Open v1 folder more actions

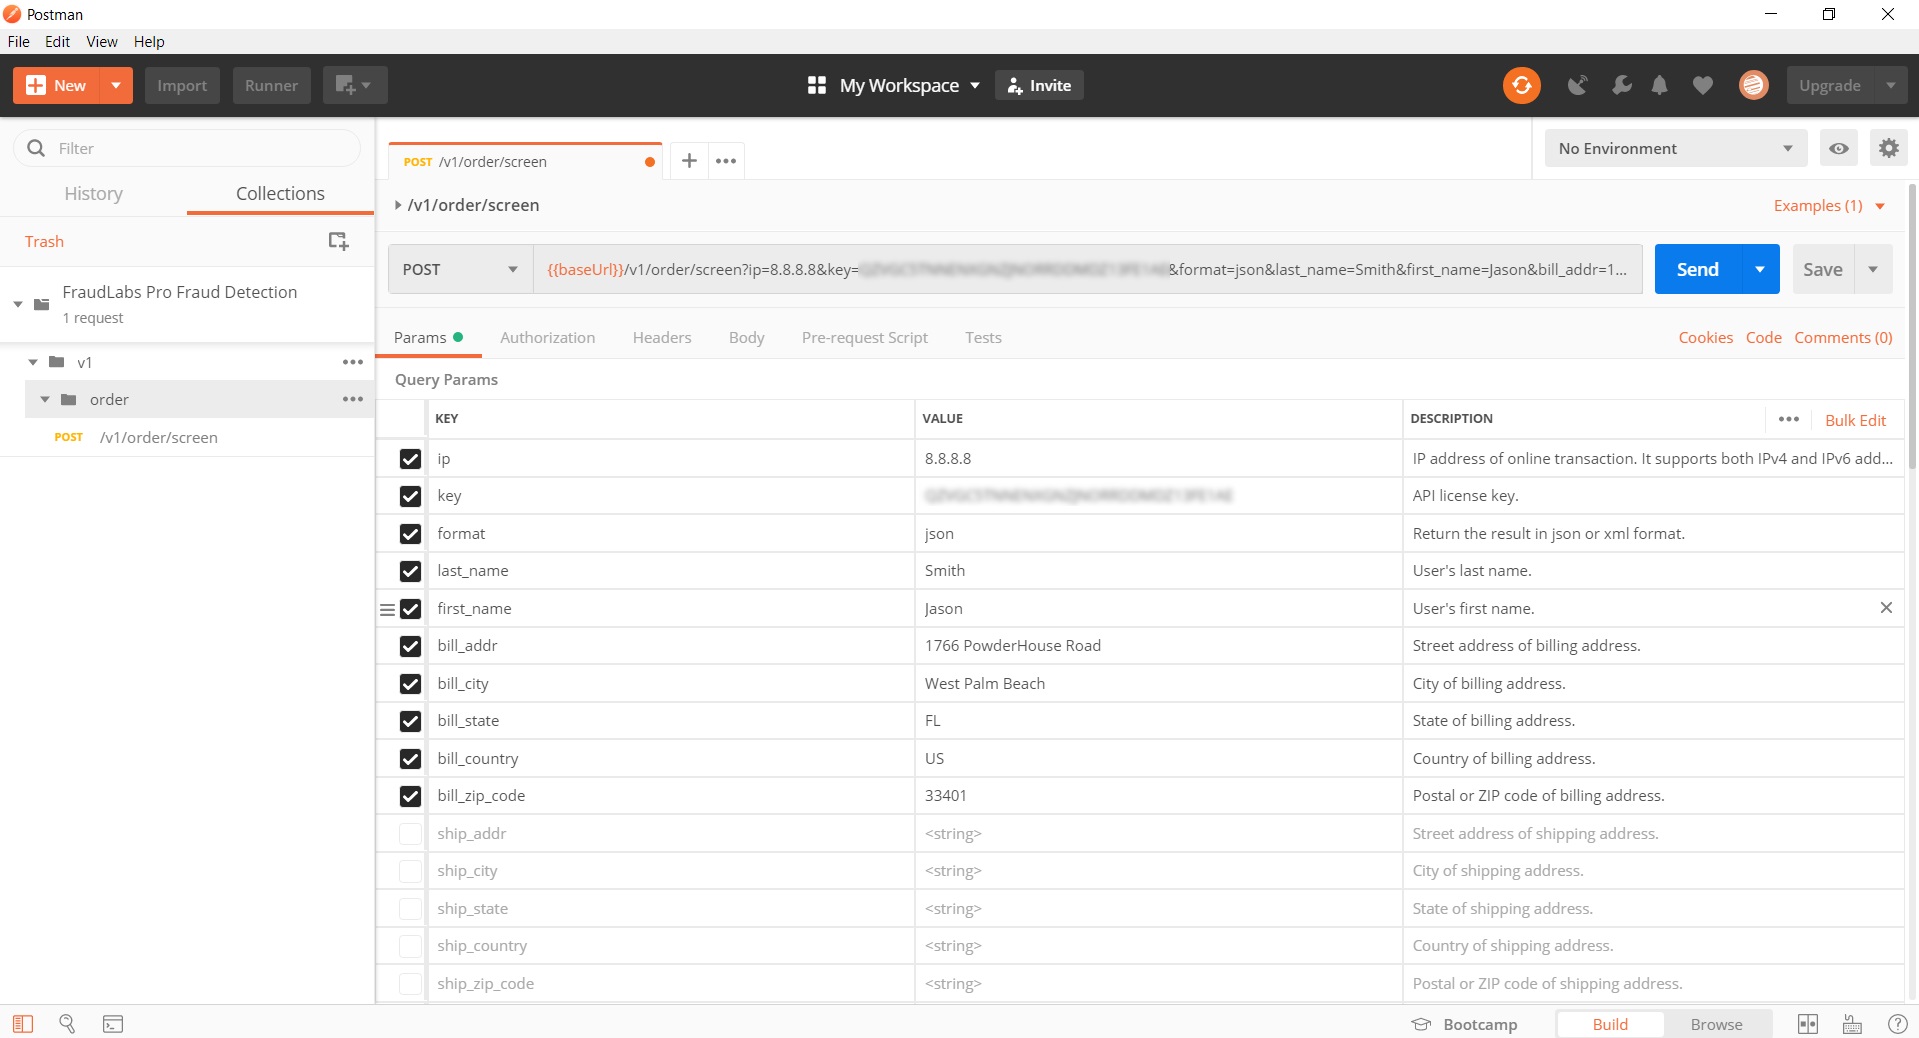353,362
